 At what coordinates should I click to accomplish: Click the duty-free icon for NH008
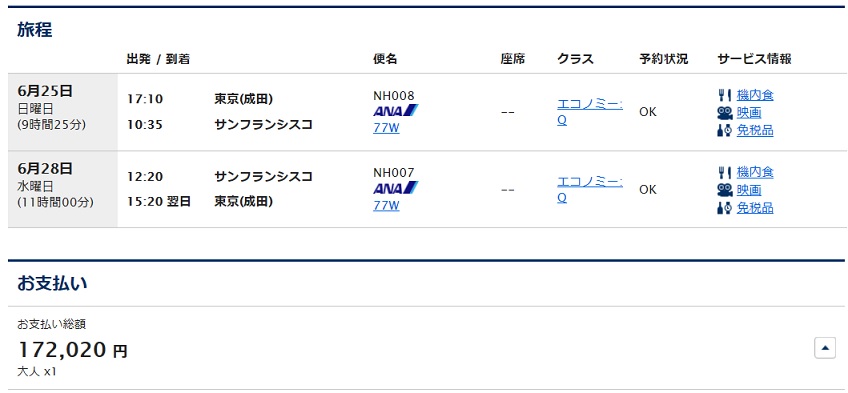click(x=724, y=130)
